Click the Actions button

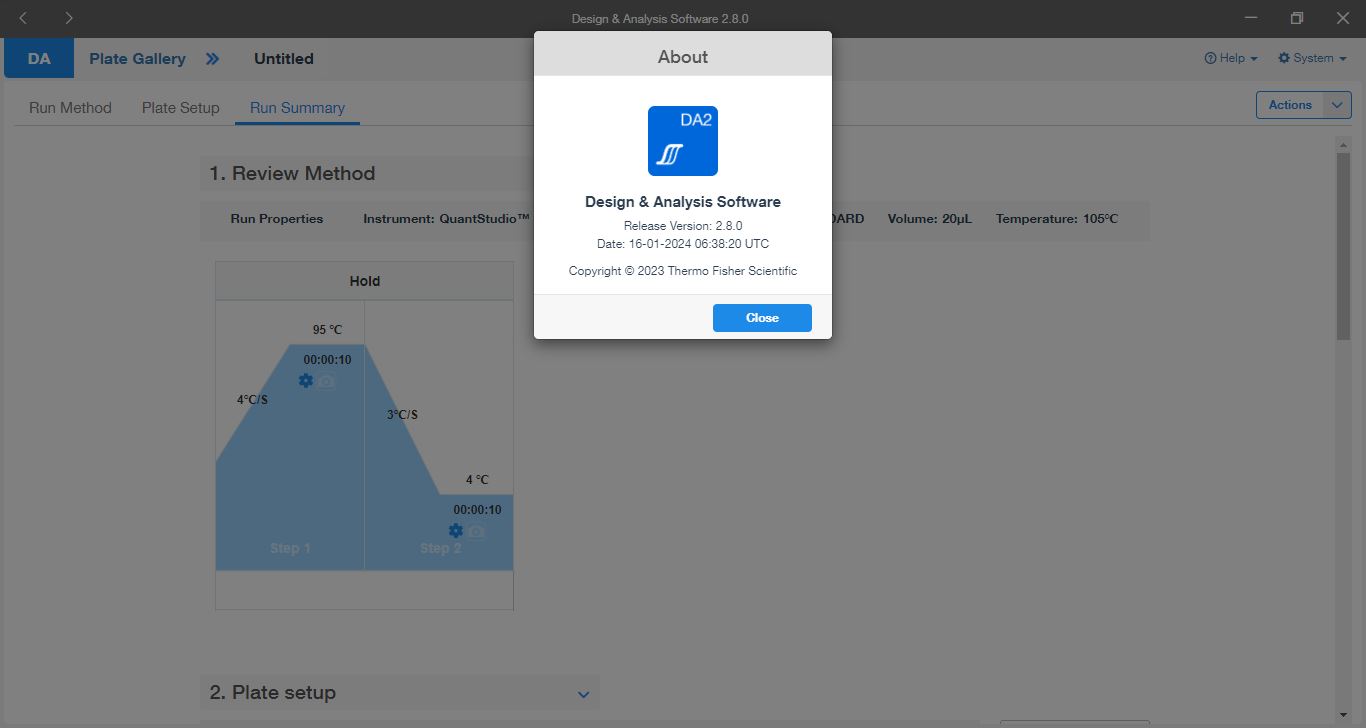click(1289, 105)
